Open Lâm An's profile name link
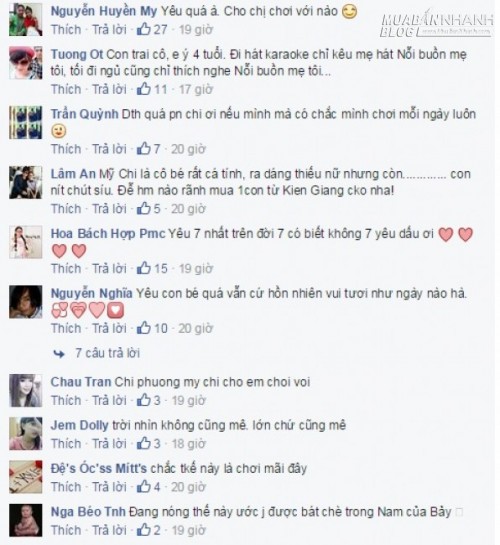Viewport: 500px width, 545px height. click(73, 174)
